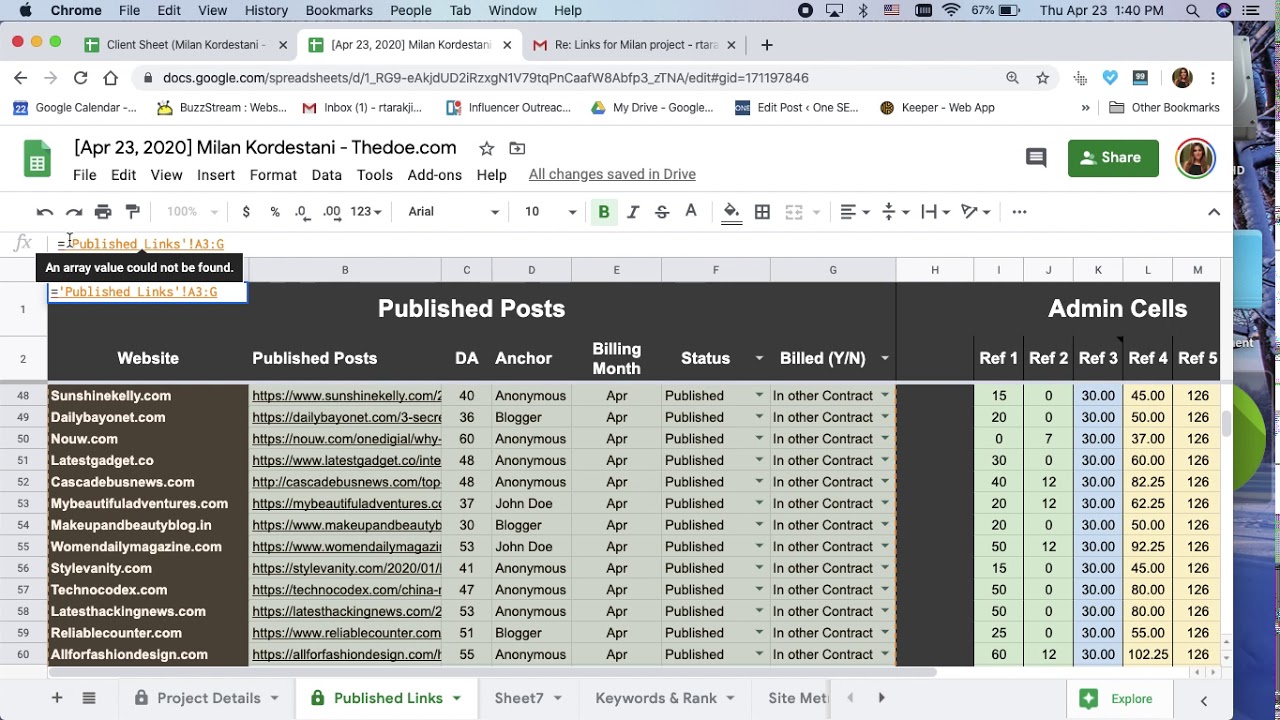Open the Arial font dropdown
1280x720 pixels.
(x=453, y=212)
